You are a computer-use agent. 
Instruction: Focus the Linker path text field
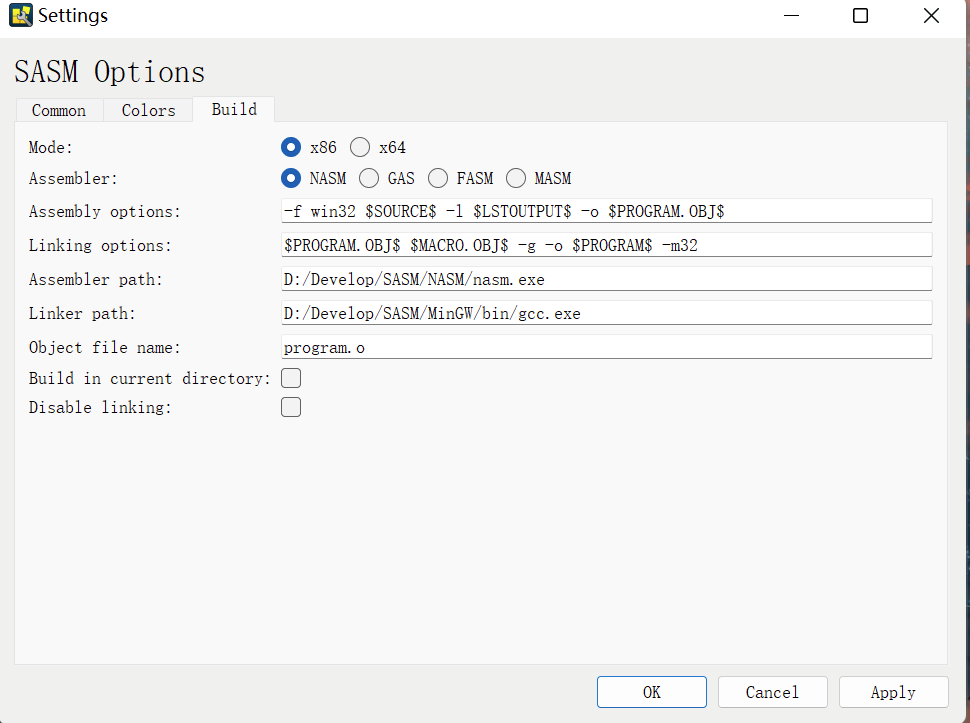(x=606, y=313)
